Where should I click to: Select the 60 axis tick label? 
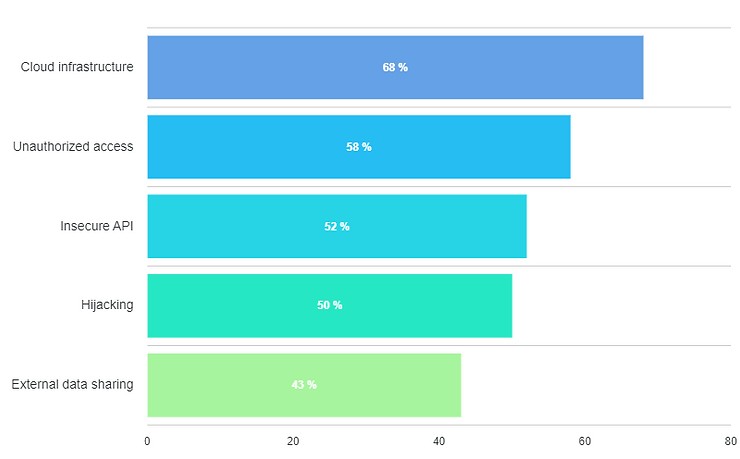tap(585, 441)
